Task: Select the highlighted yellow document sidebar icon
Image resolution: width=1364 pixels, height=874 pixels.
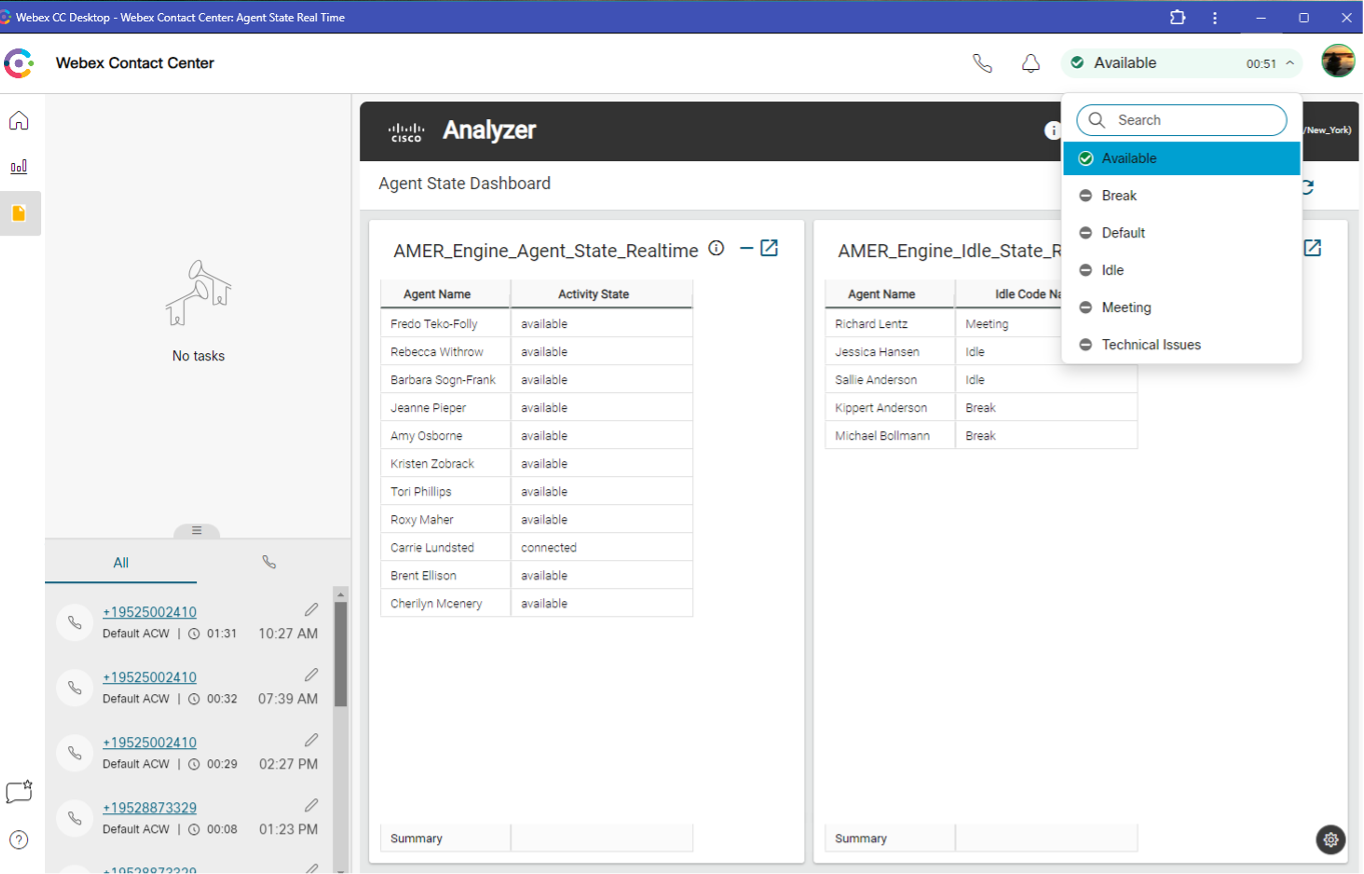Action: coord(19,213)
